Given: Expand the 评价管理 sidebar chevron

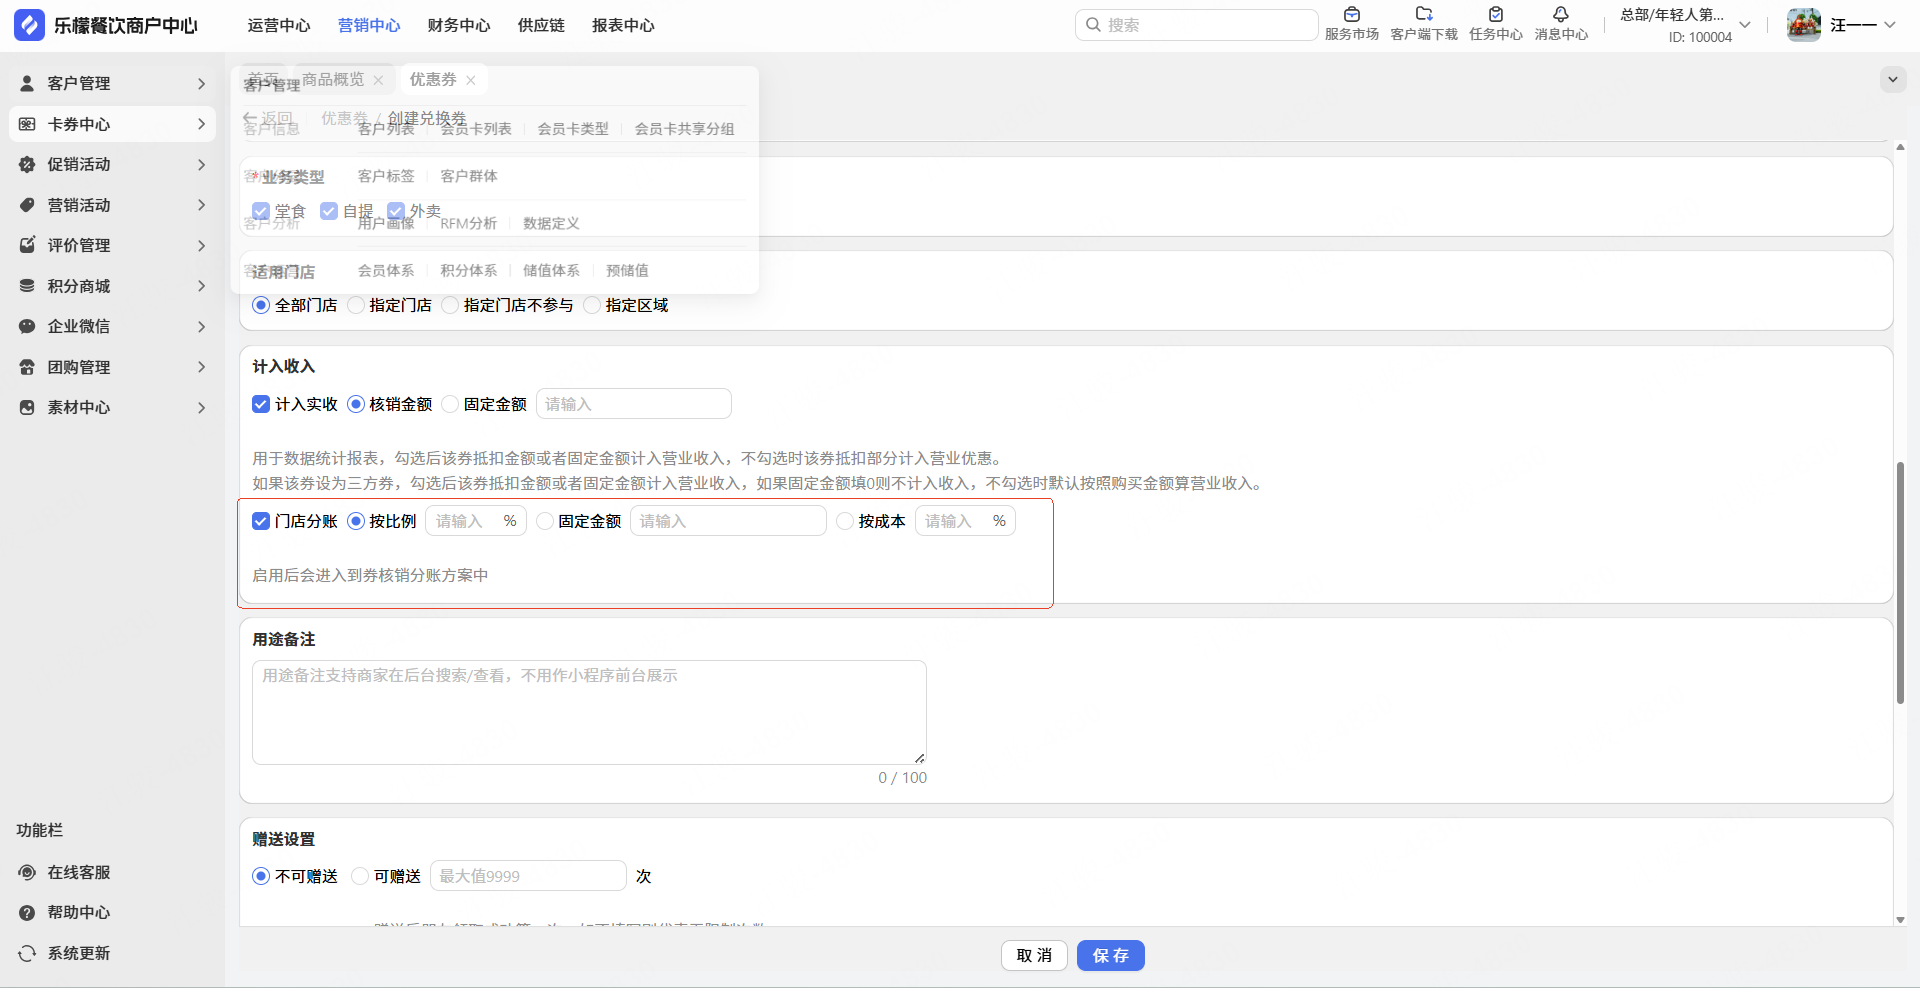Looking at the screenshot, I should (x=201, y=246).
